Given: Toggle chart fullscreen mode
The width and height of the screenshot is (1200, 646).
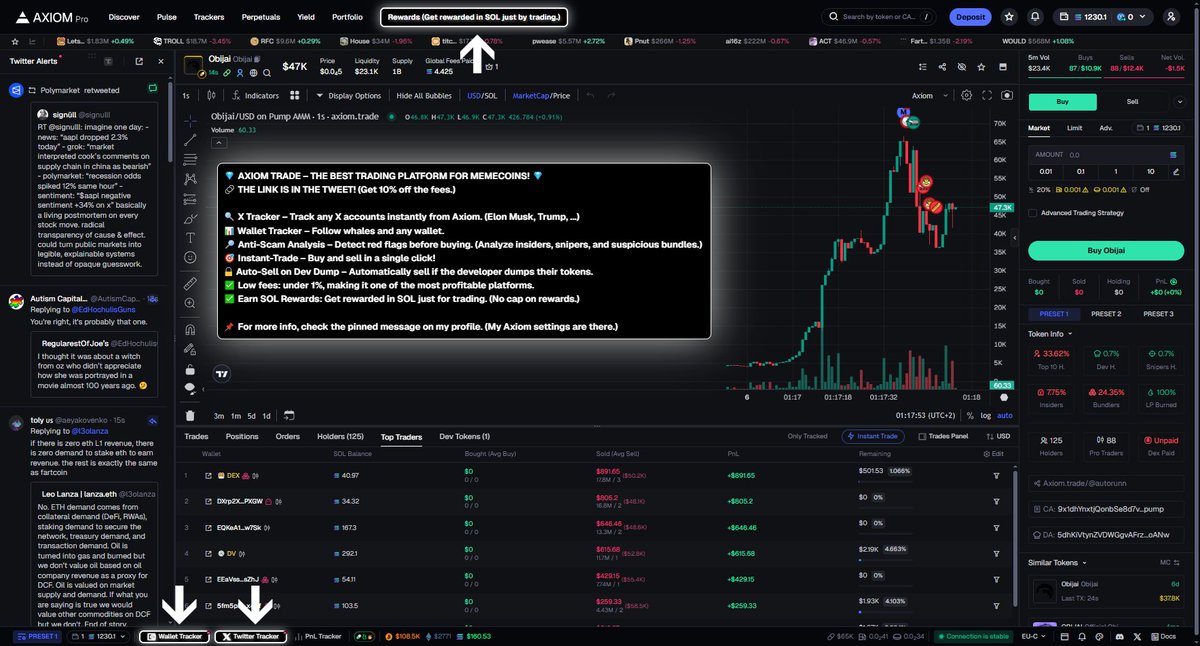Looking at the screenshot, I should pos(986,96).
